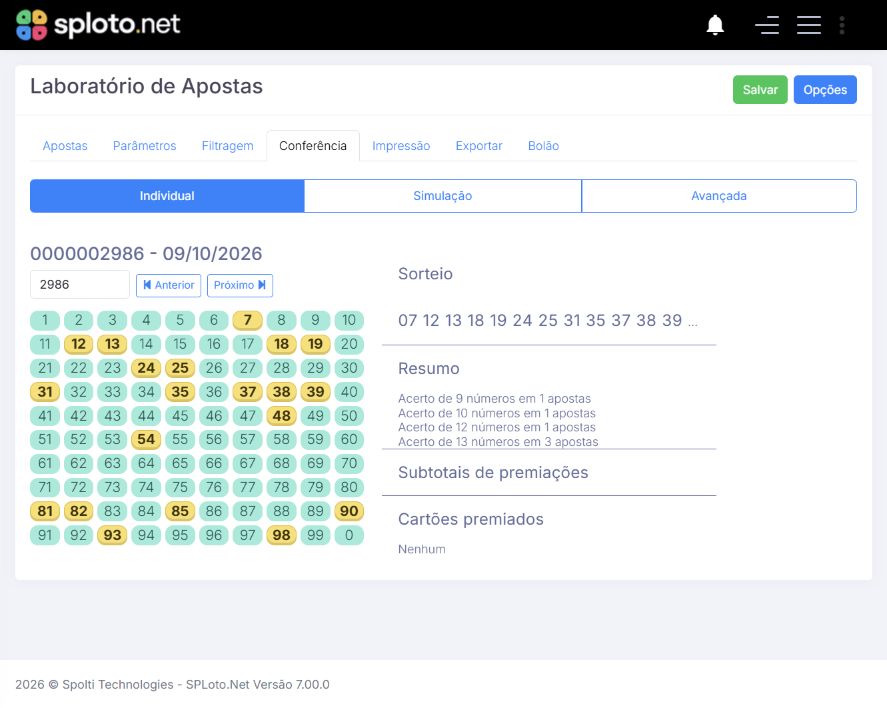887x708 pixels.
Task: Click highlighted number 24 ball
Action: 146,368
